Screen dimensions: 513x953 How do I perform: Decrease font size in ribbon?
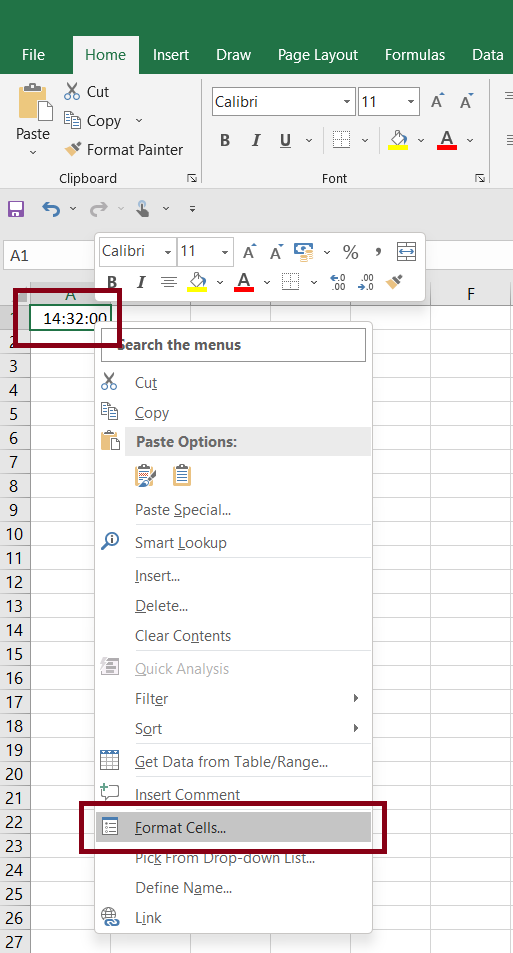click(466, 101)
